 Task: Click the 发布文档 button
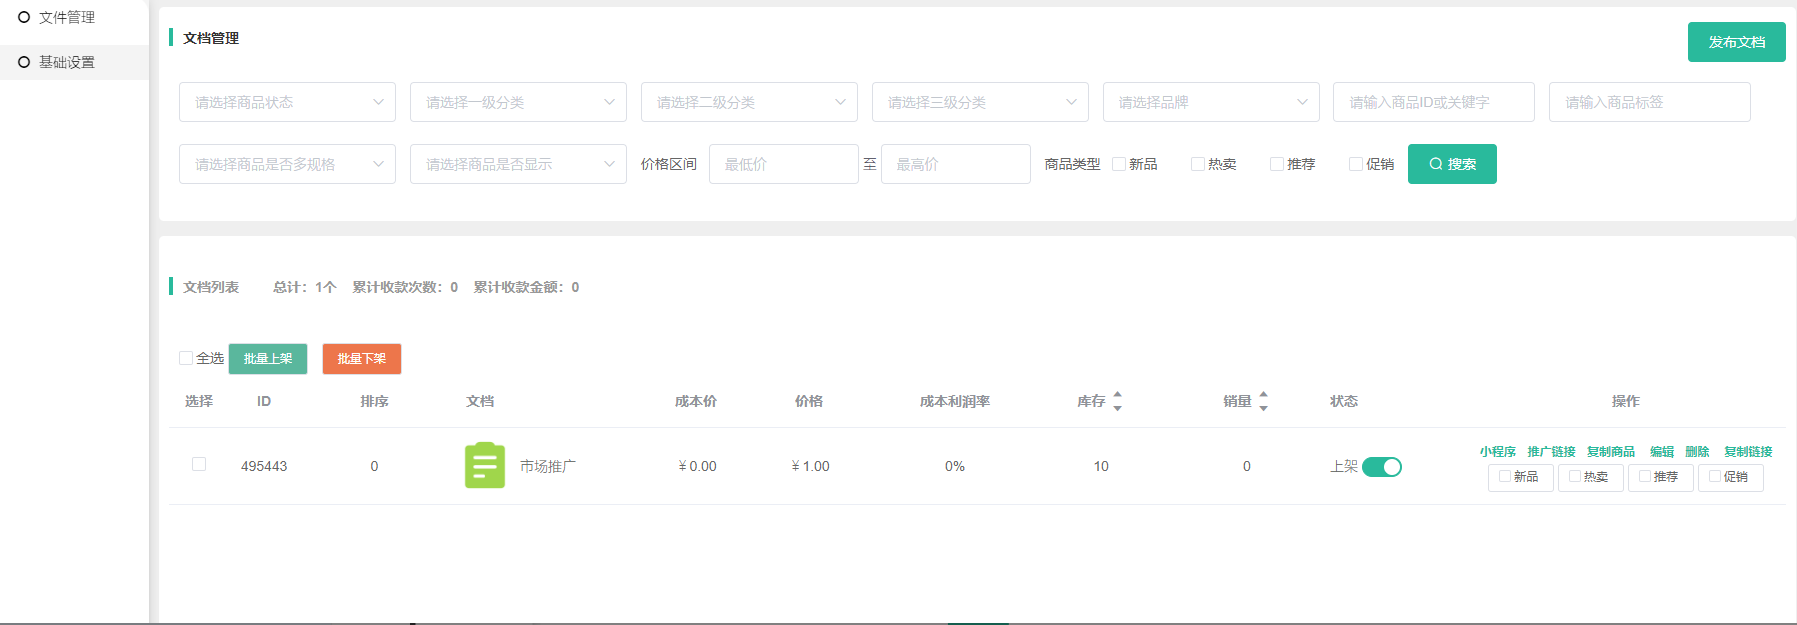tap(1736, 42)
